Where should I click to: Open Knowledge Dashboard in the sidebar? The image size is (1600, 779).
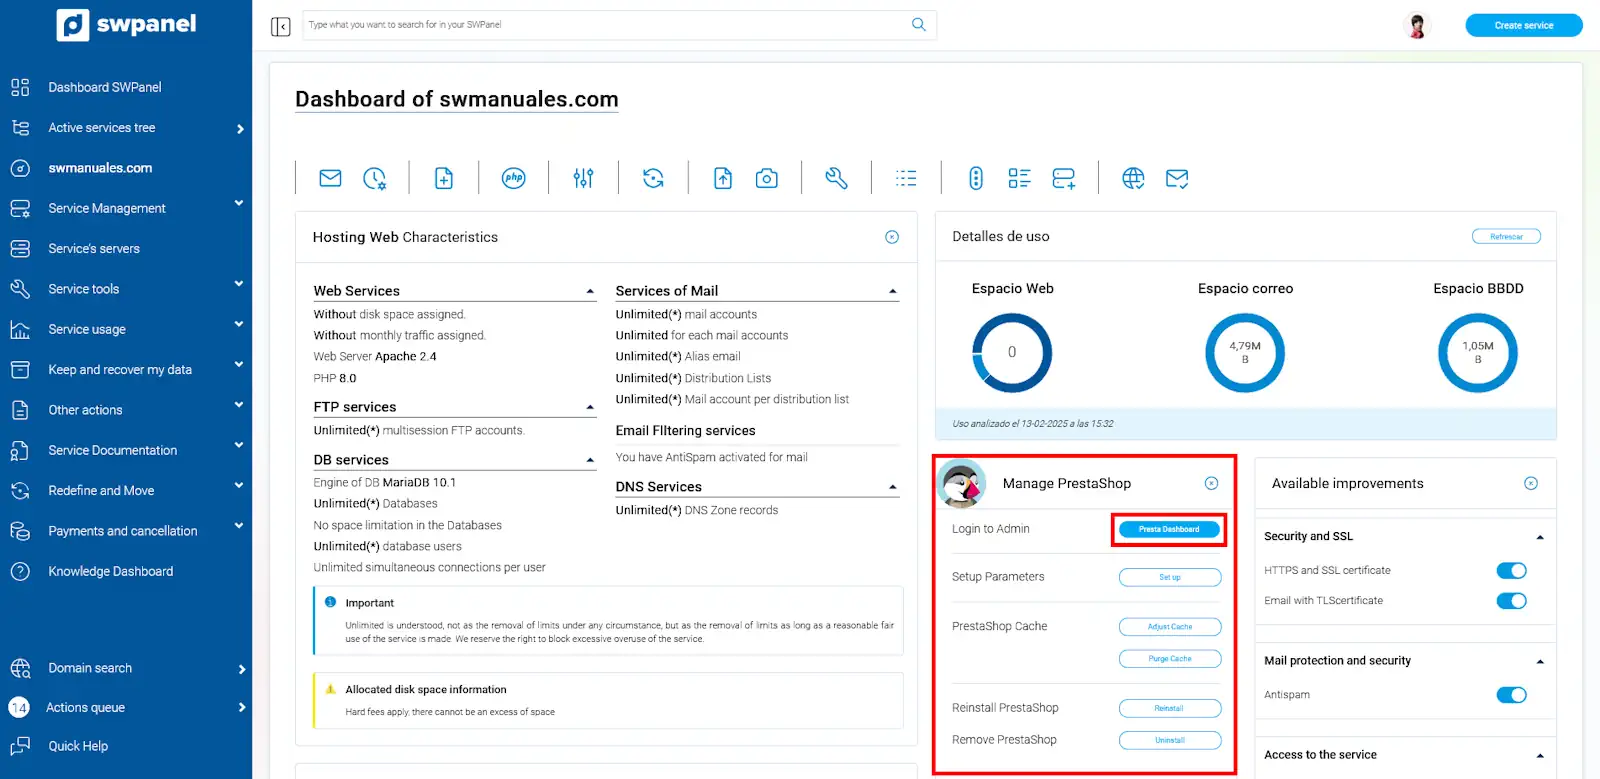click(111, 571)
